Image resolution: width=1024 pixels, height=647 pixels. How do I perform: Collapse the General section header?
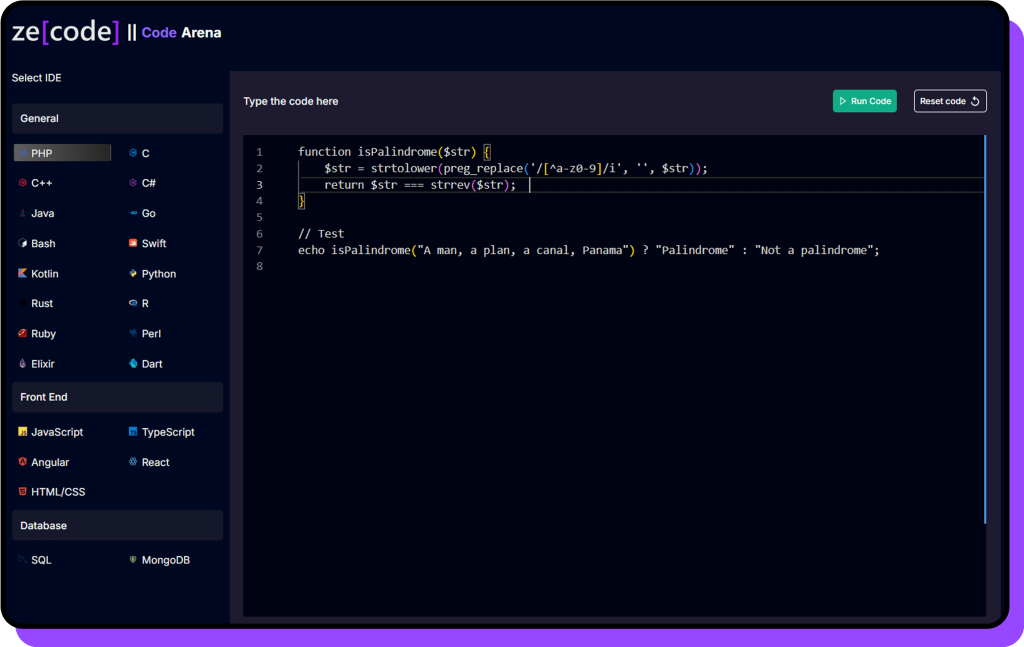117,118
